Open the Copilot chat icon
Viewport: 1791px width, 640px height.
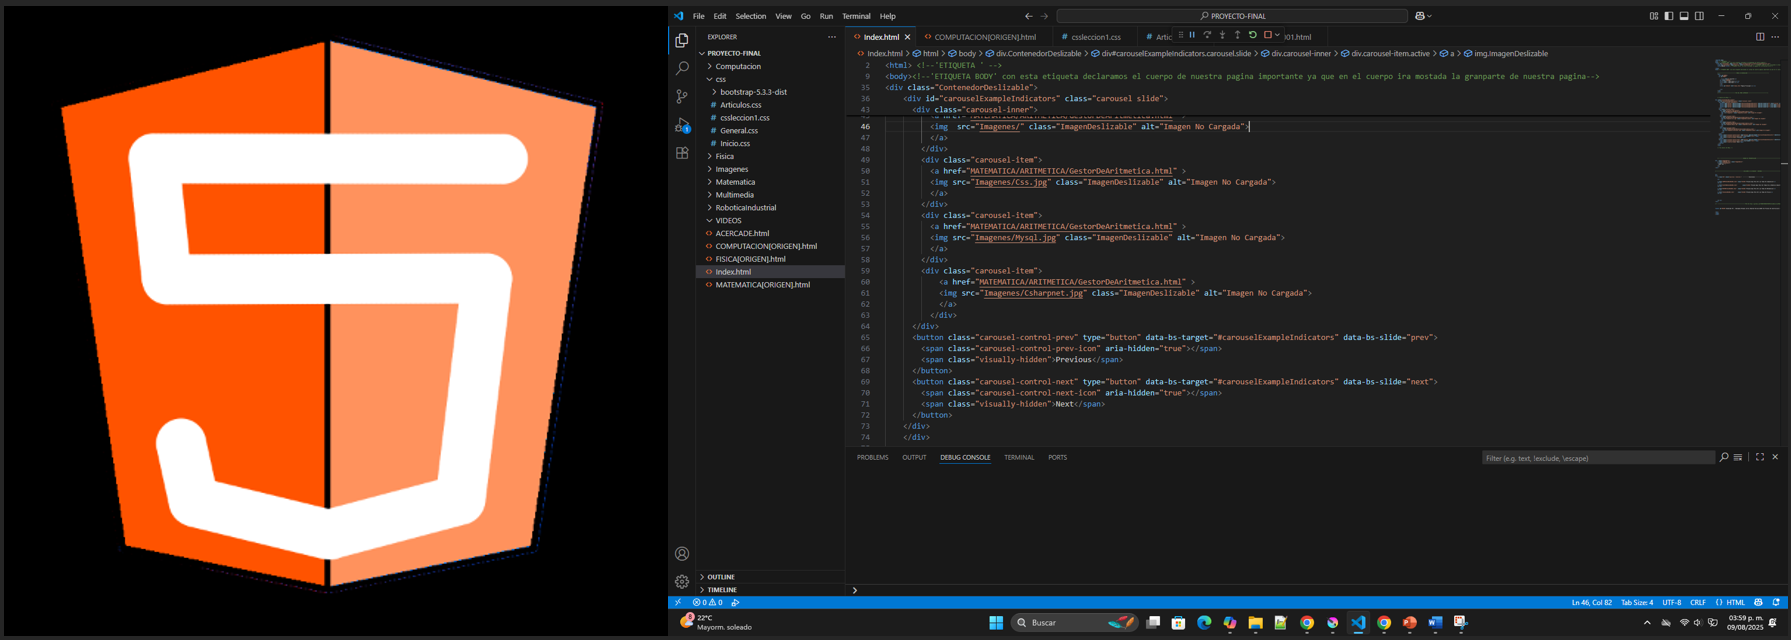click(x=1420, y=16)
